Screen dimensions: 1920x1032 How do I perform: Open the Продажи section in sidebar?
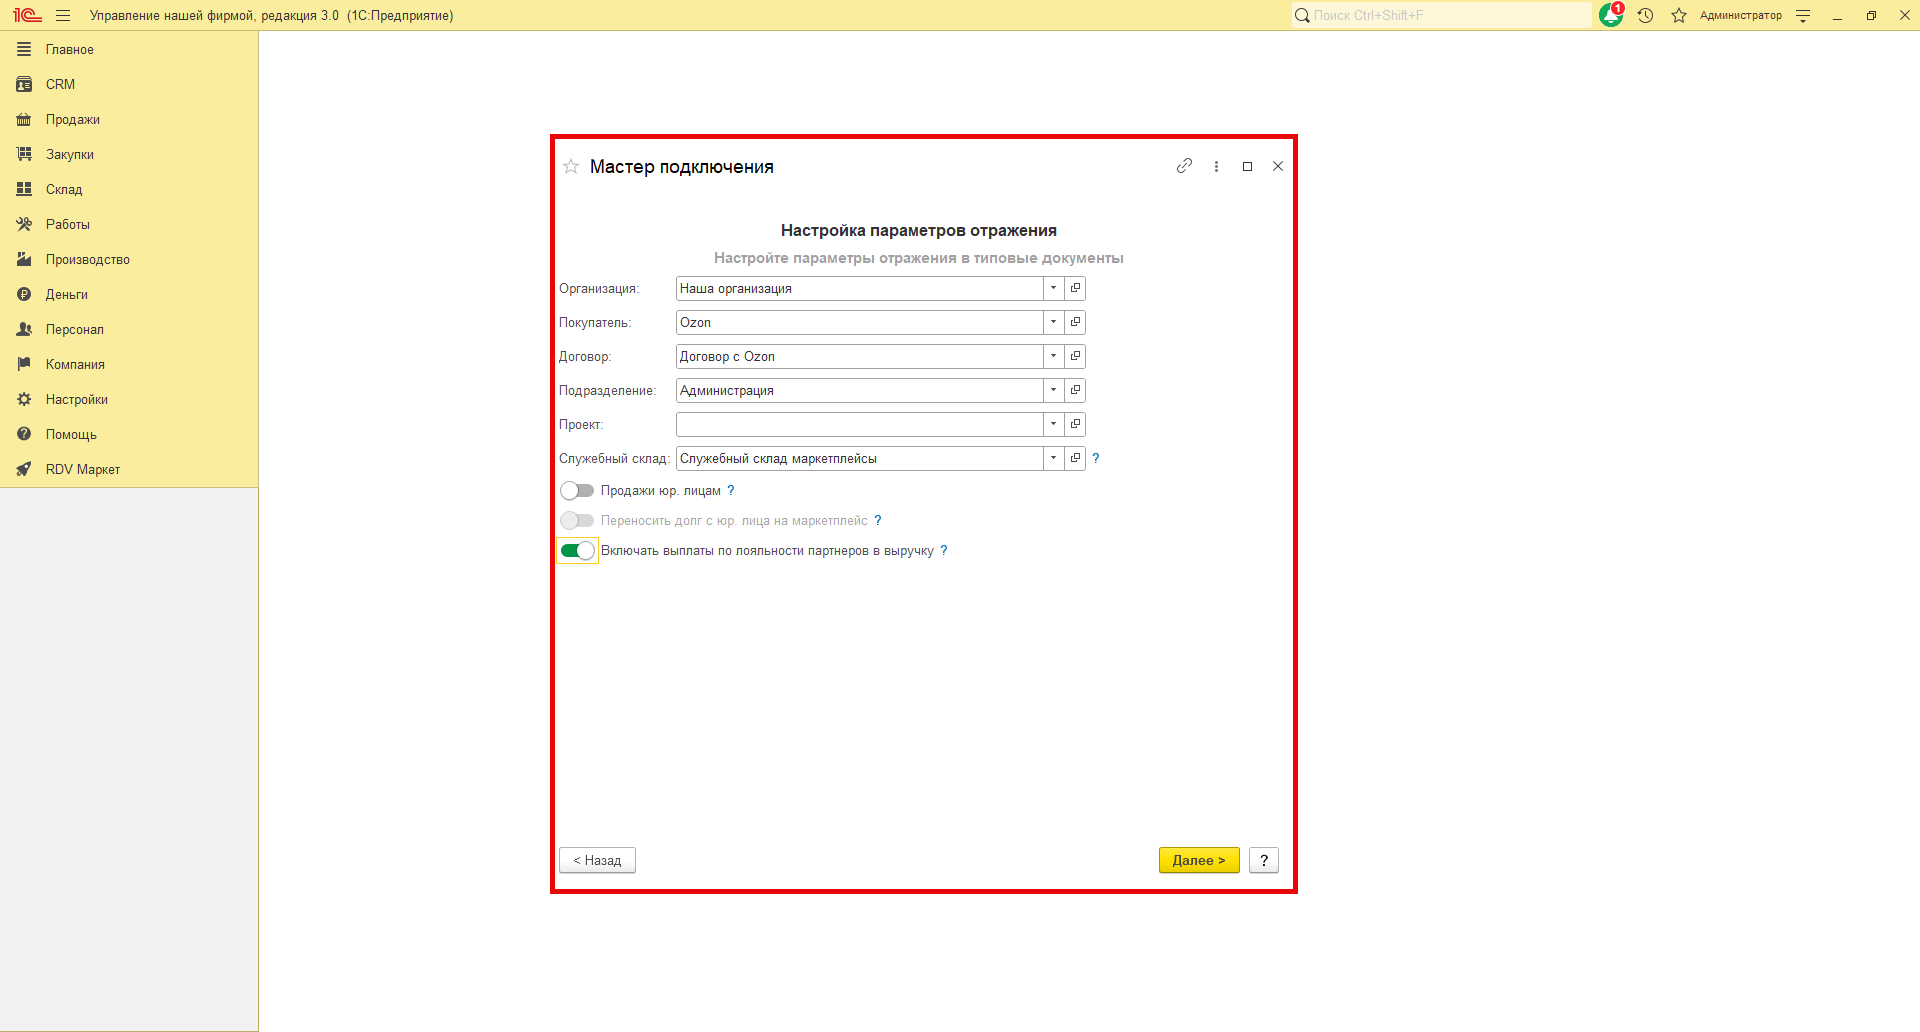point(72,119)
